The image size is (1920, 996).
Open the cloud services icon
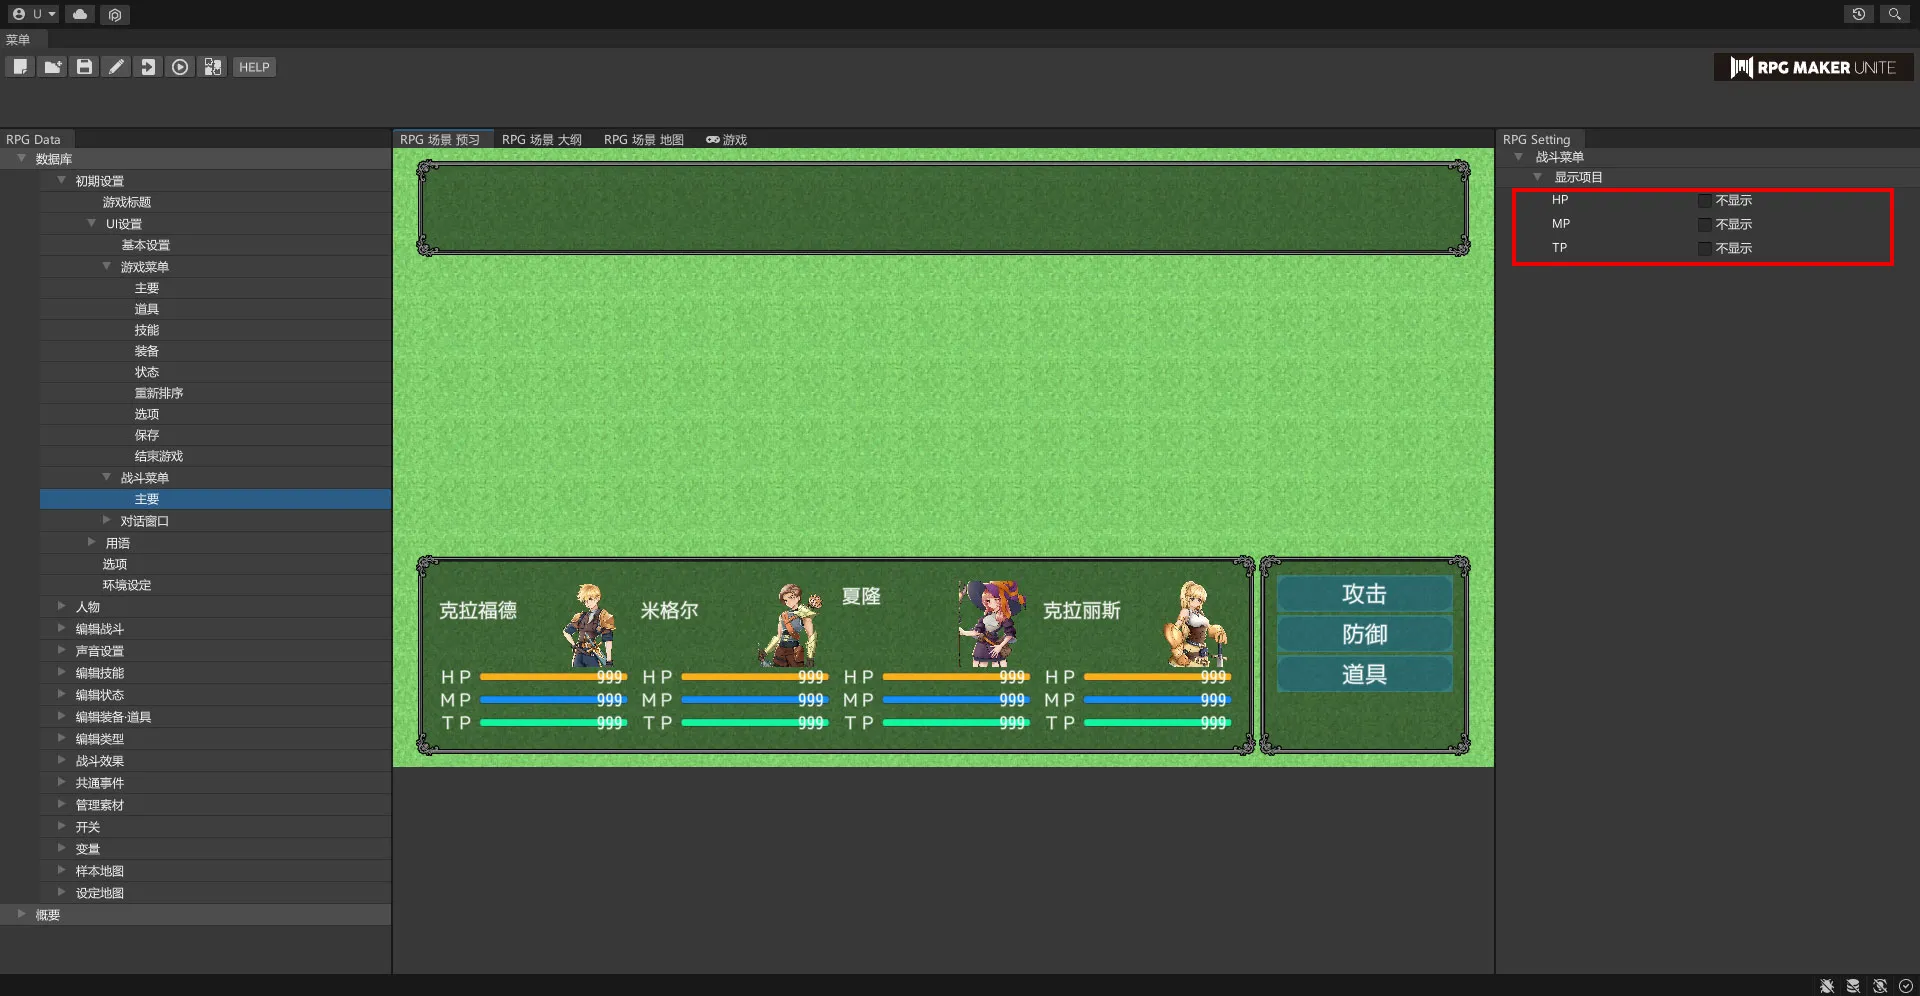pos(80,14)
